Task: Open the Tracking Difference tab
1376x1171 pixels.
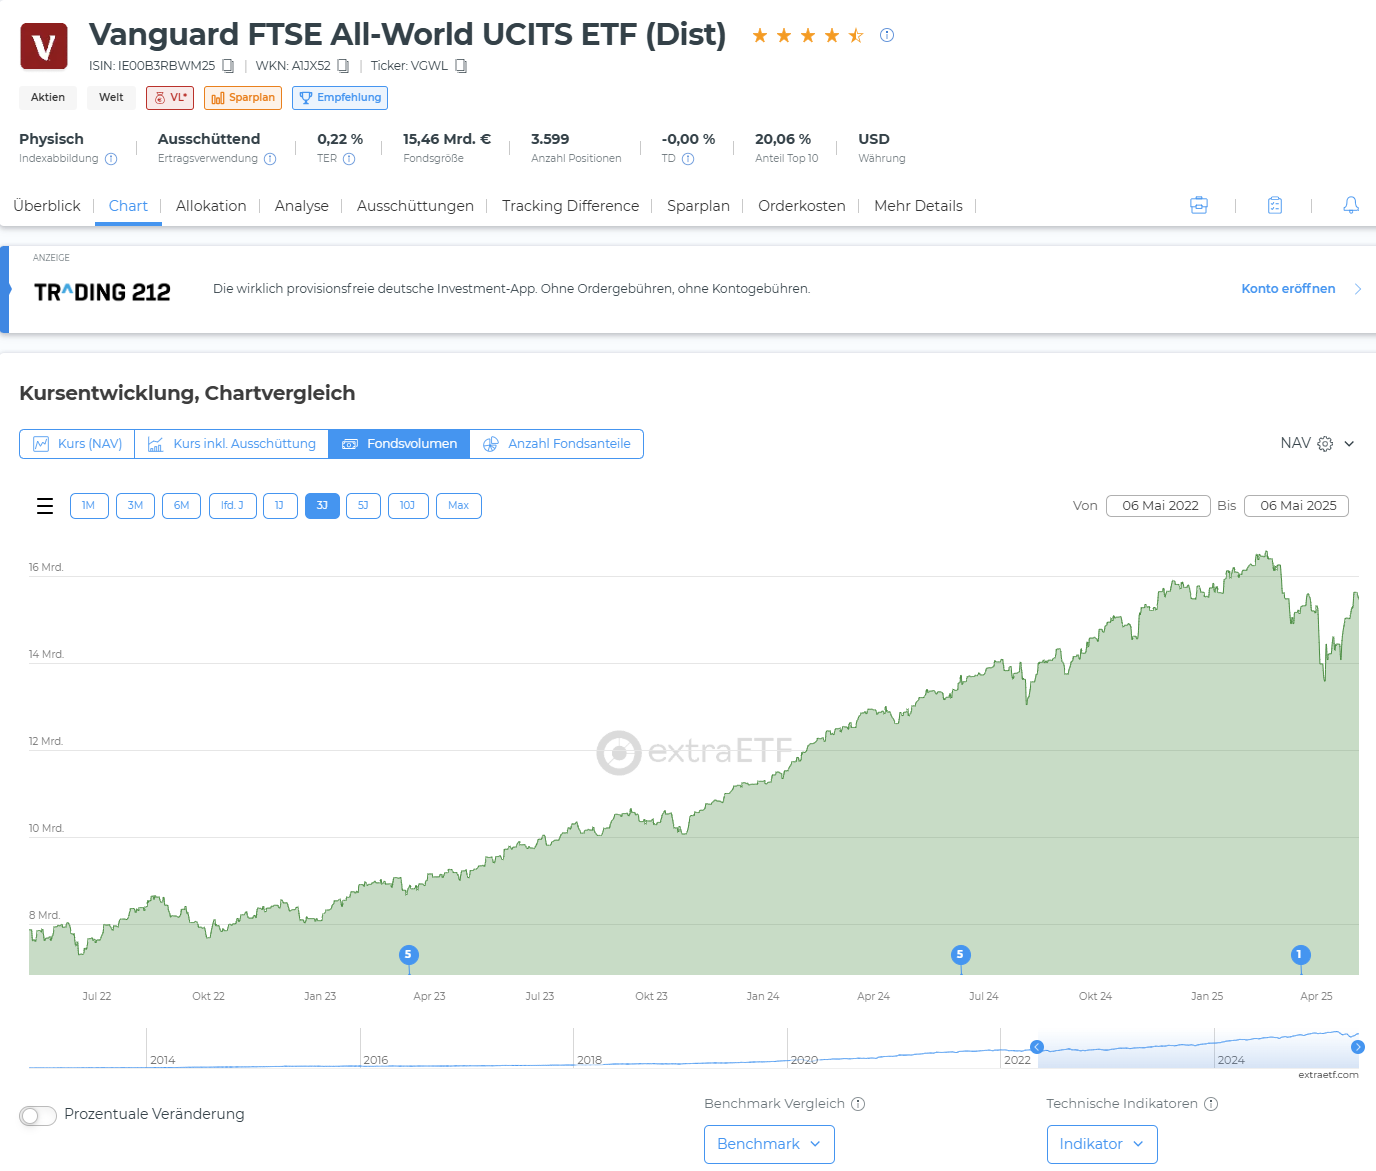Action: pos(570,206)
